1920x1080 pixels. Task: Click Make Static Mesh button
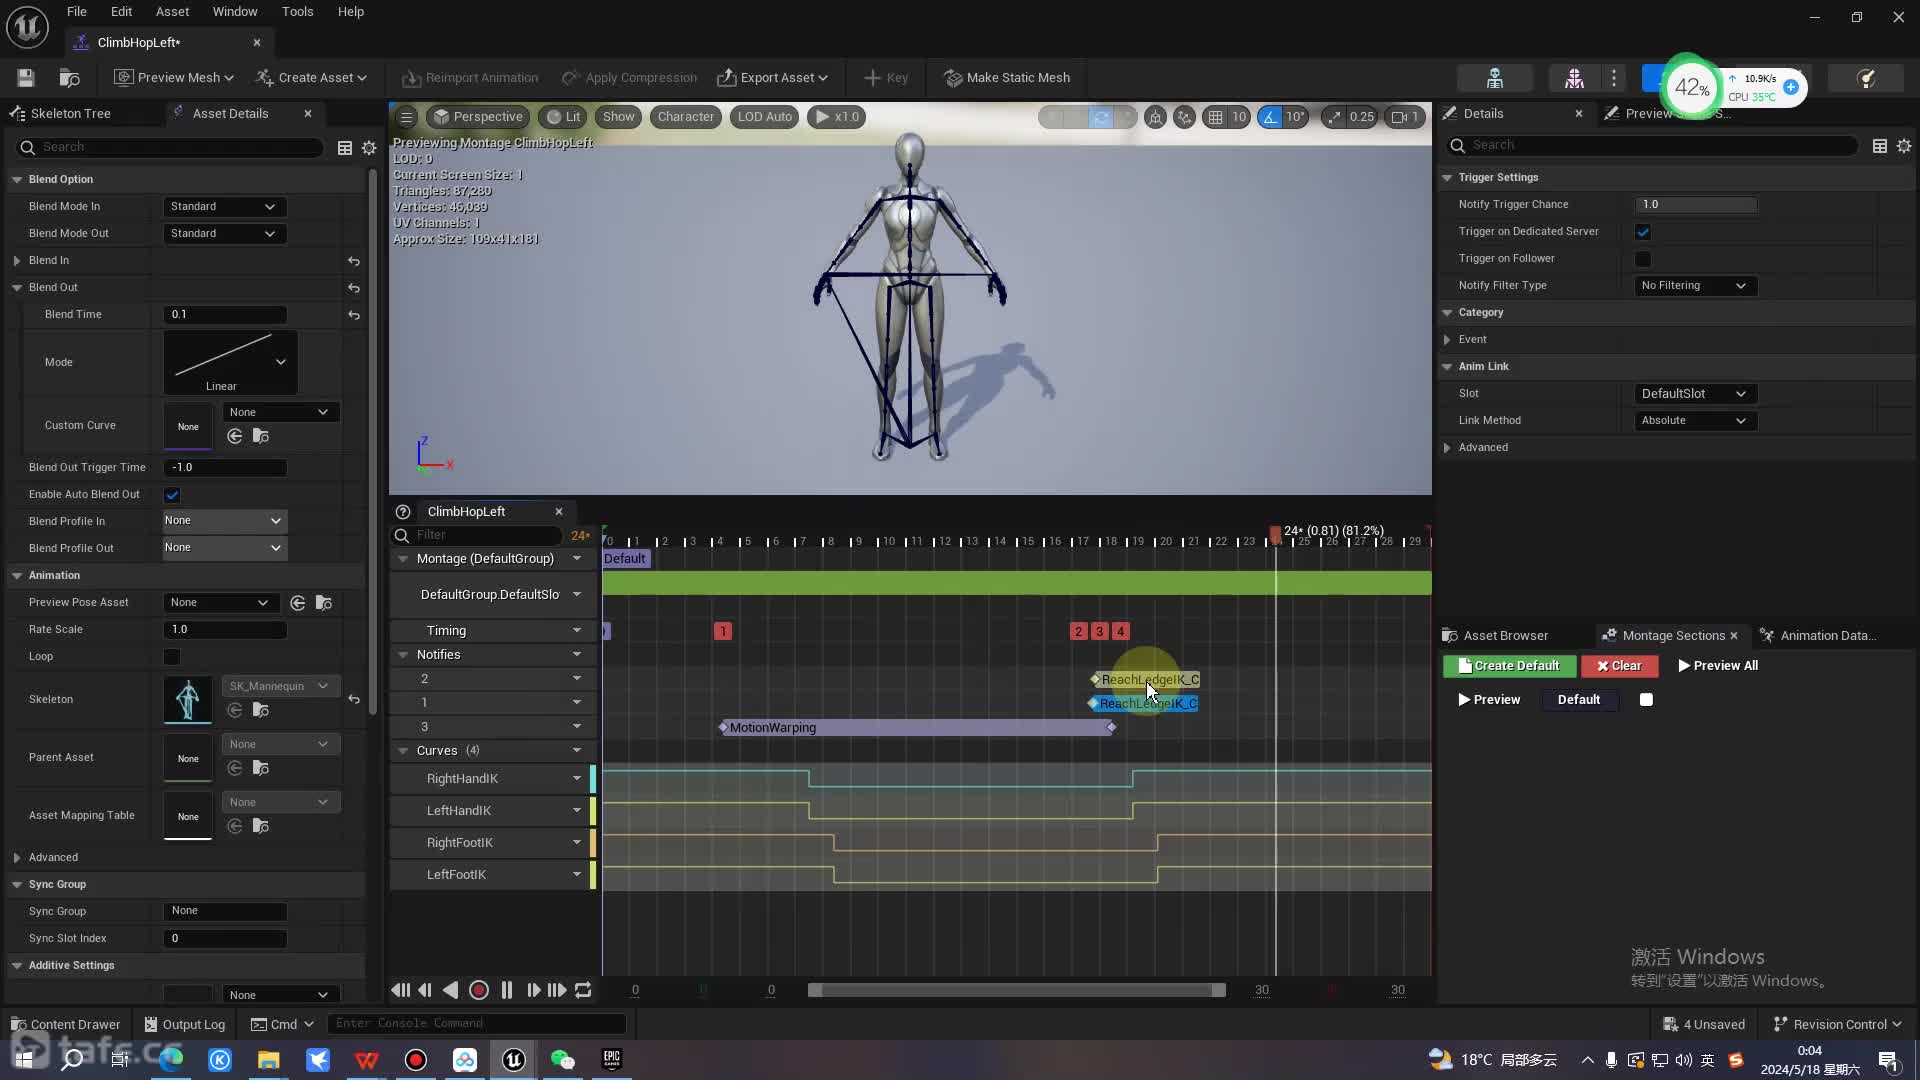(x=1007, y=78)
